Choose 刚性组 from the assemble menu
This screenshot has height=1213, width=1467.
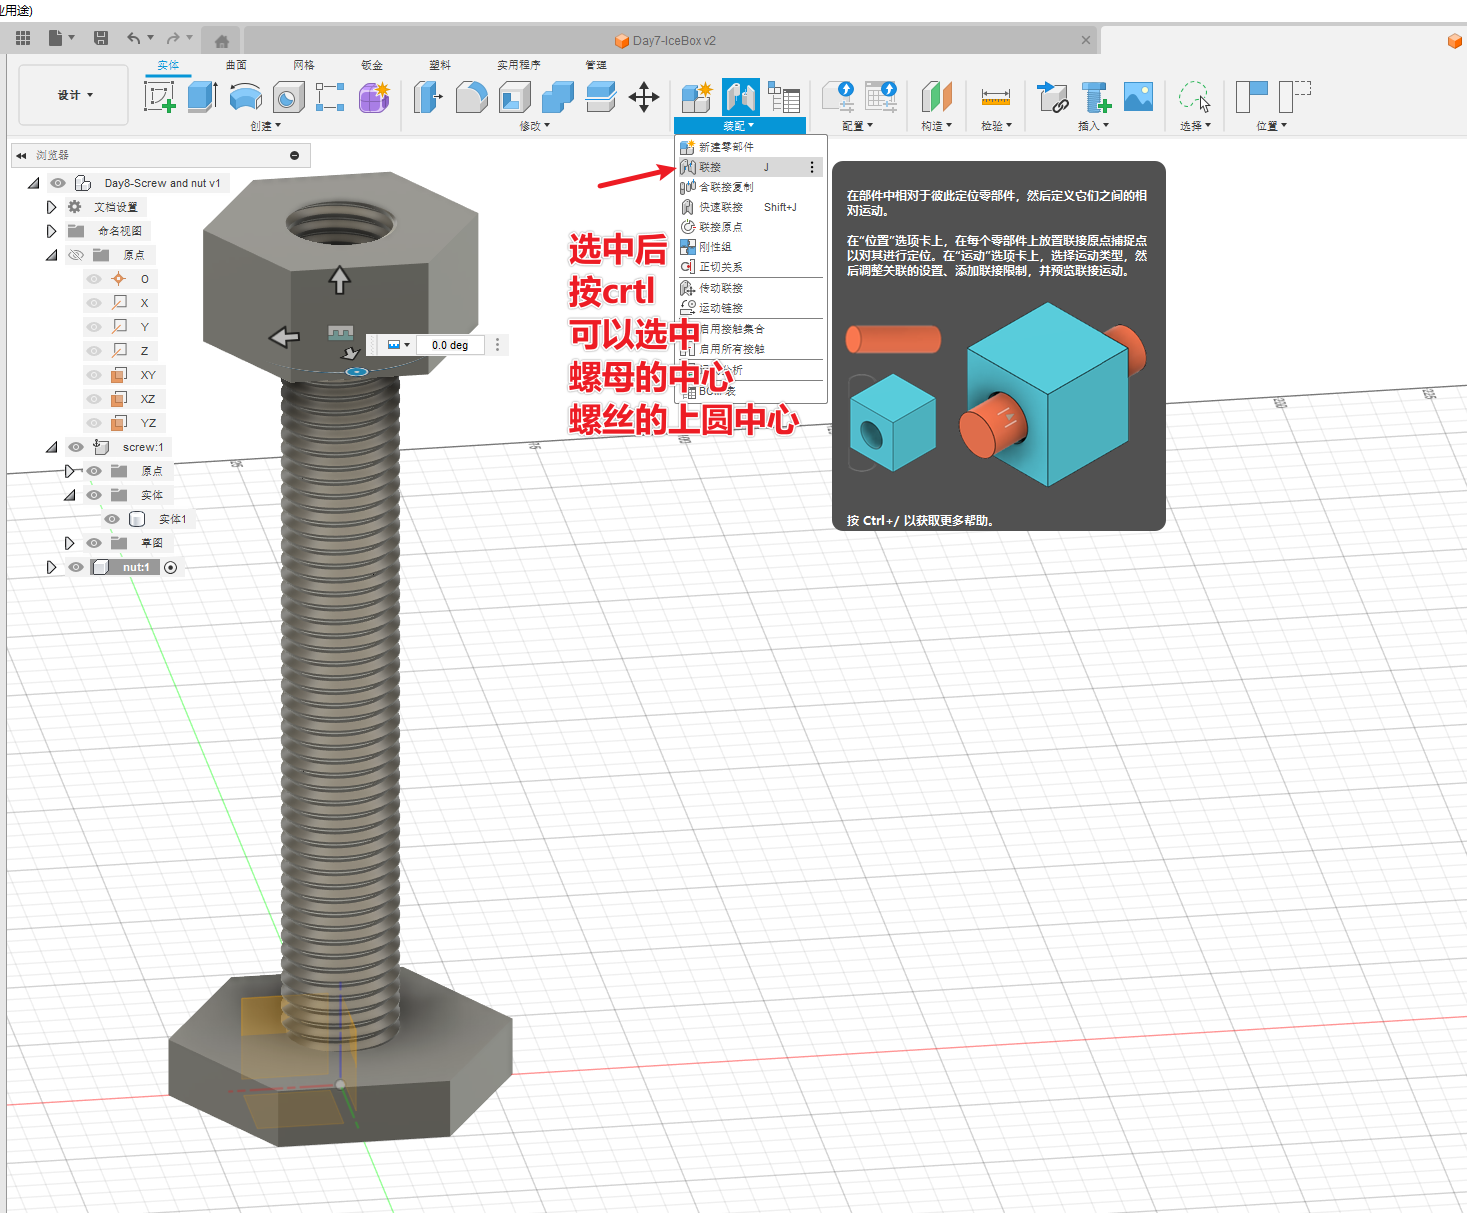point(715,247)
